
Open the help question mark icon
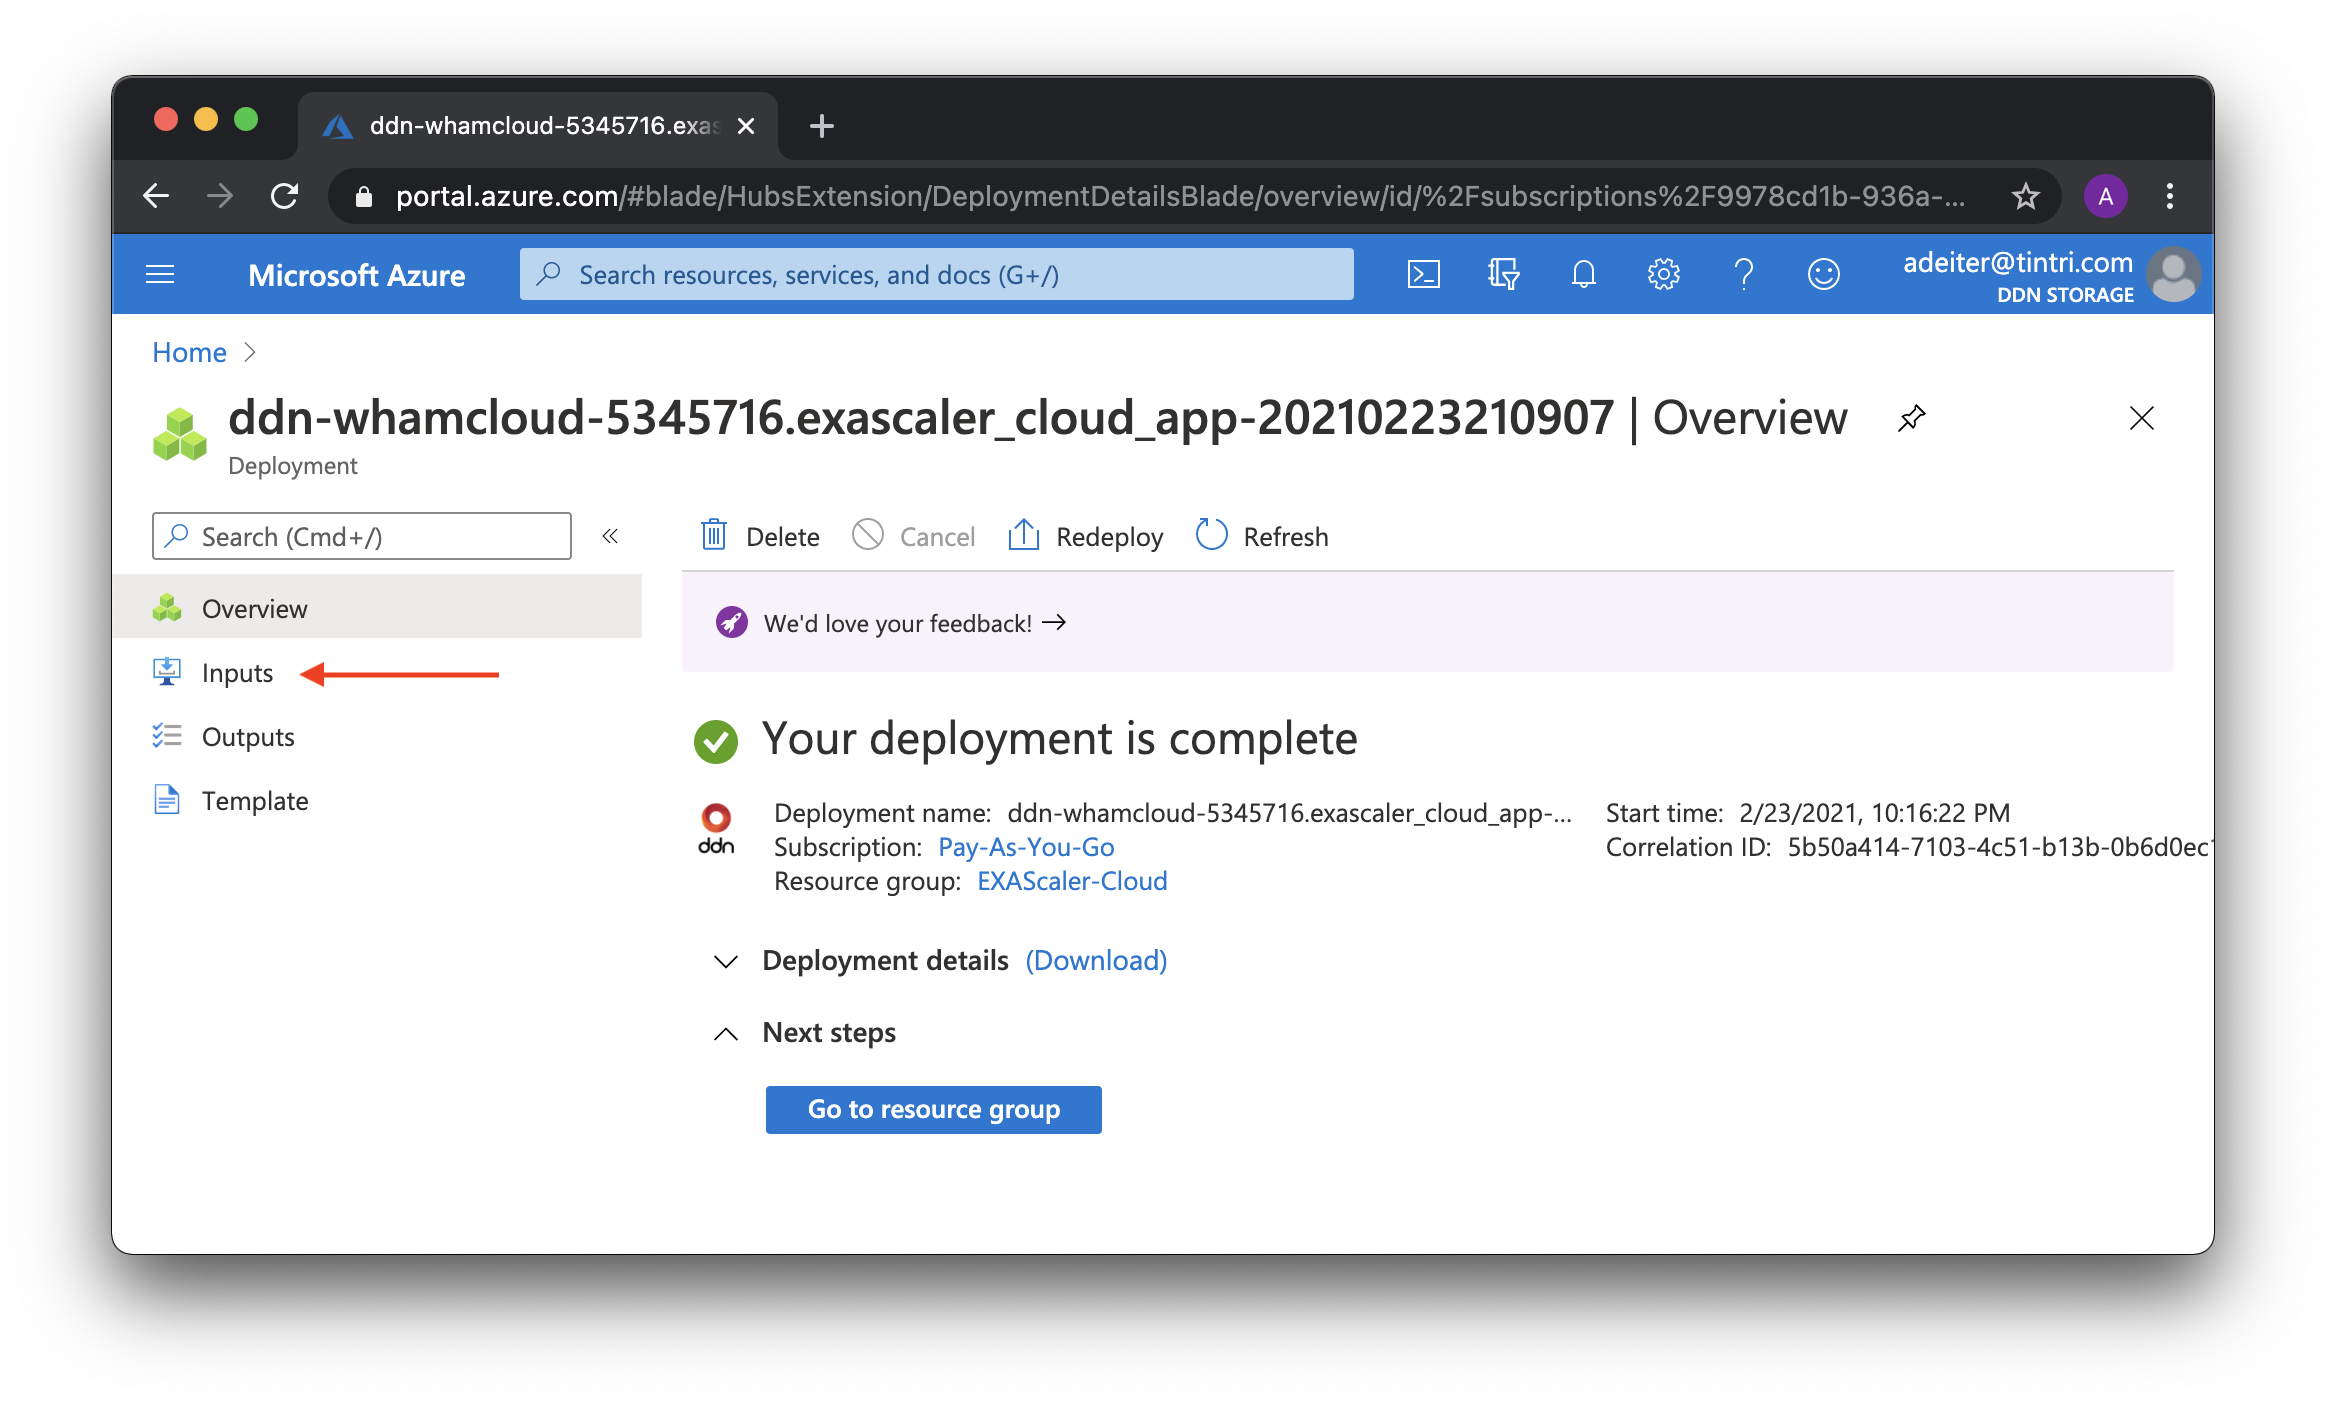click(x=1743, y=274)
